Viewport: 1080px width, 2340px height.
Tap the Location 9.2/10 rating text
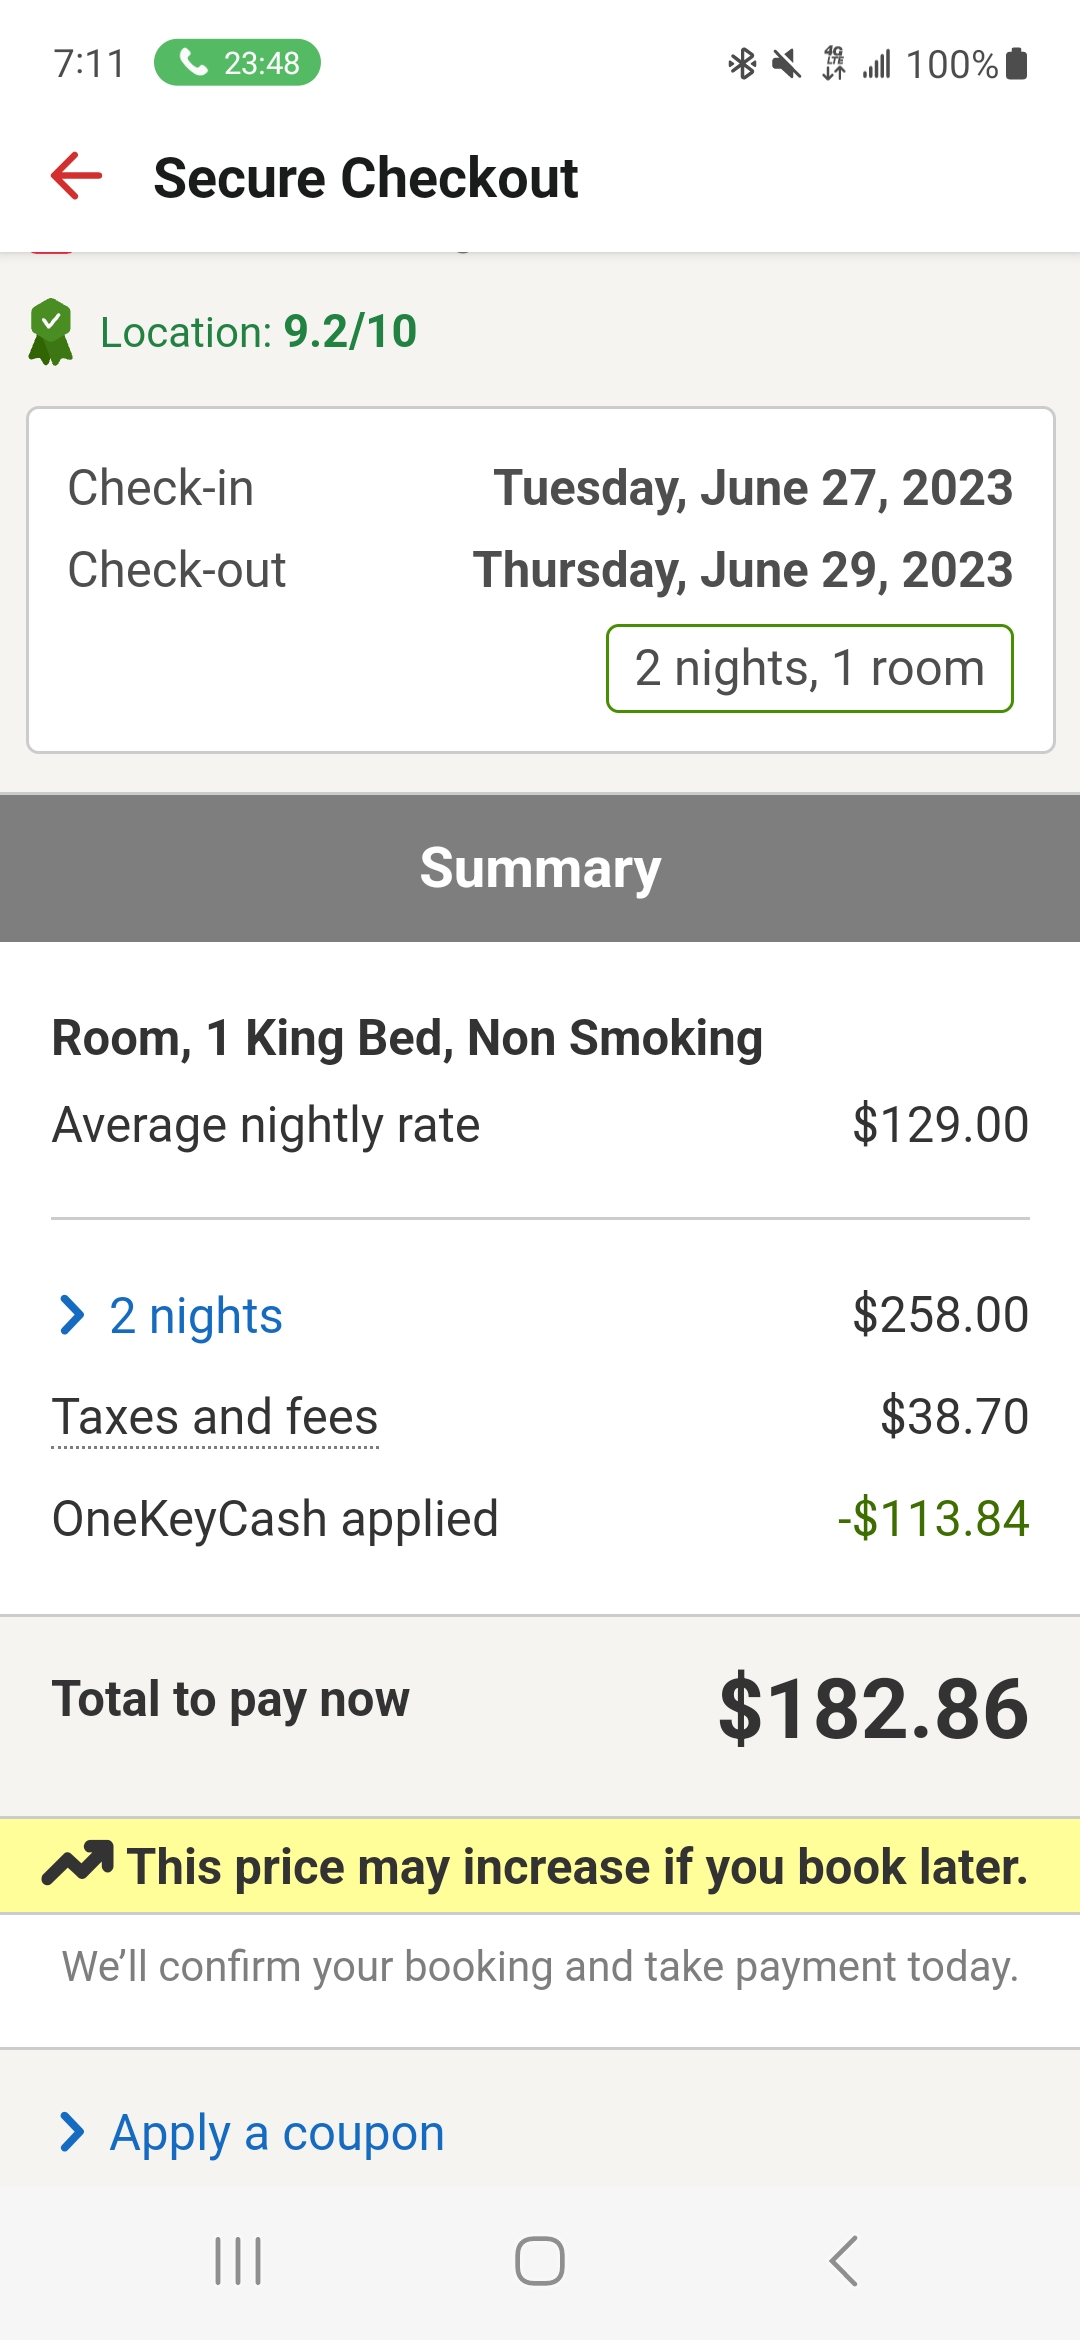pos(258,332)
